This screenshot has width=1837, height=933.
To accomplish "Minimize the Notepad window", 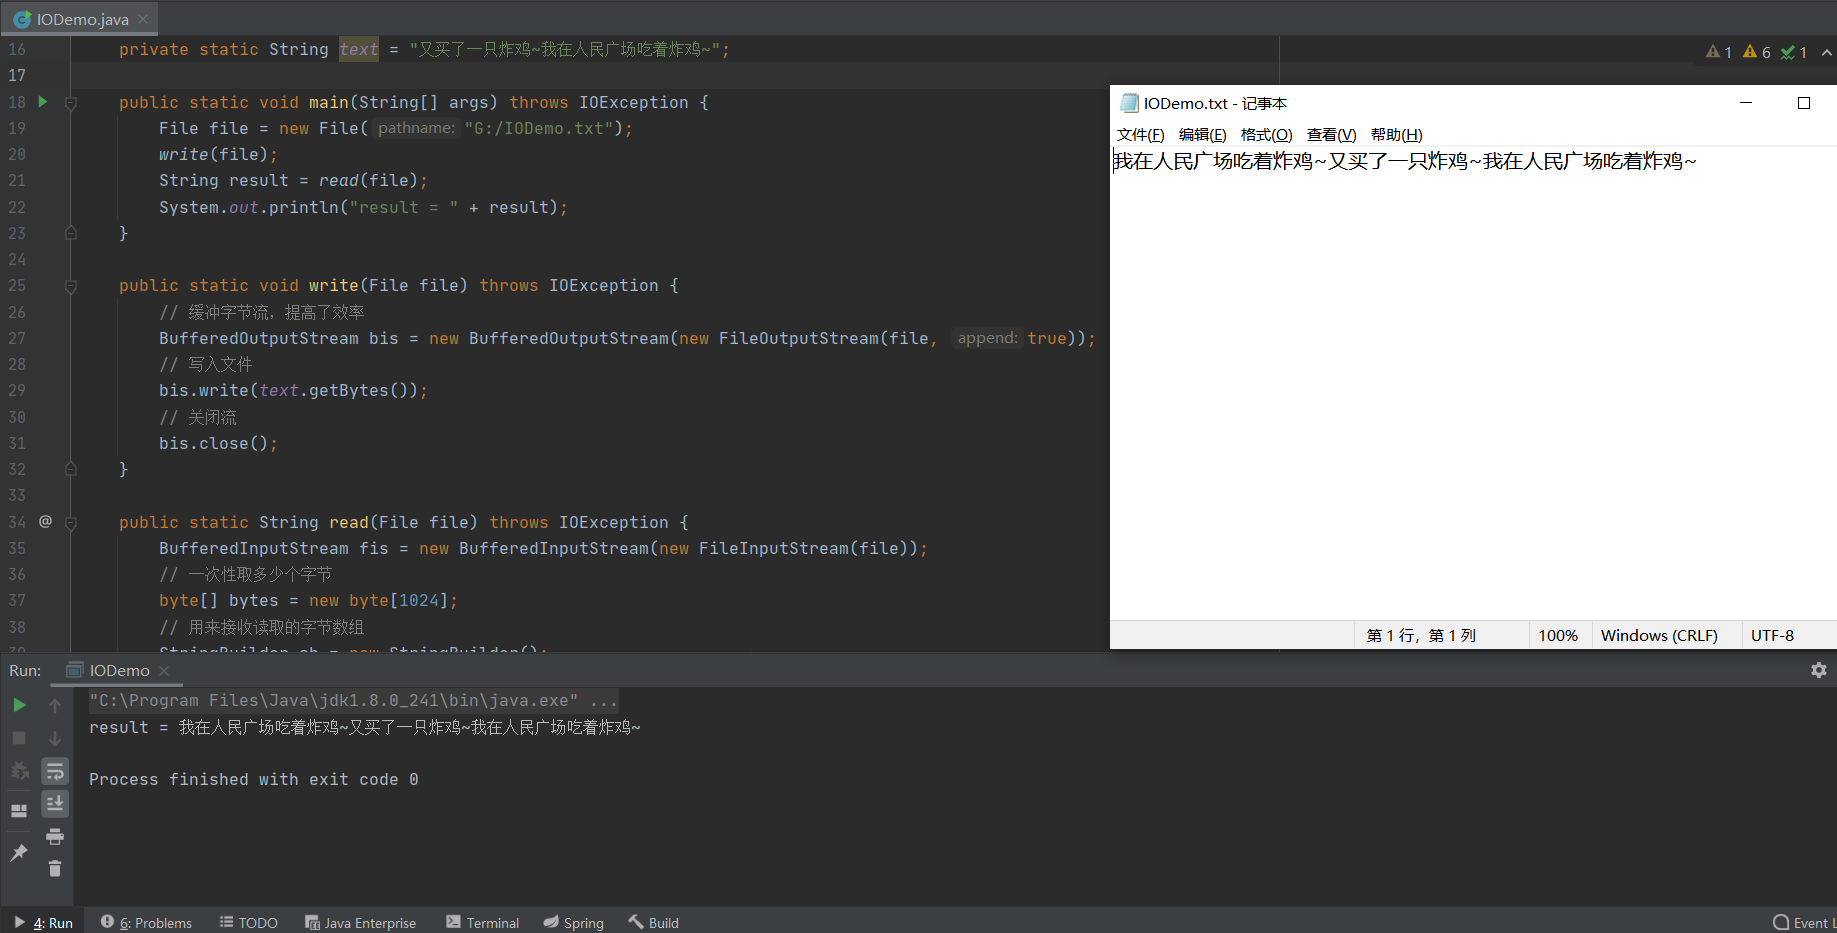I will point(1746,103).
